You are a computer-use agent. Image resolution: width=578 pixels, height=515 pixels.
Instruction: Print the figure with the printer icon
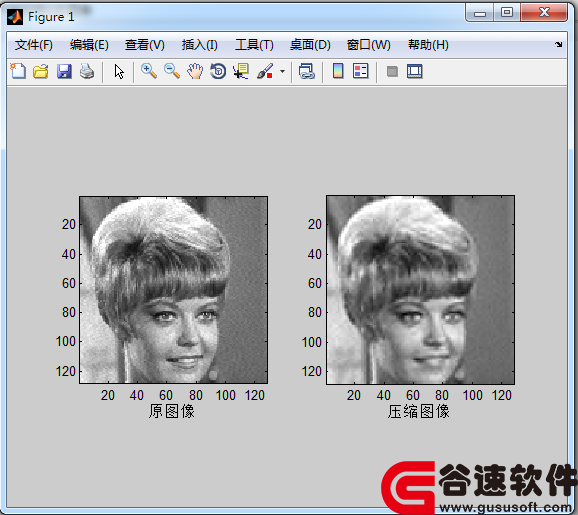tap(87, 71)
